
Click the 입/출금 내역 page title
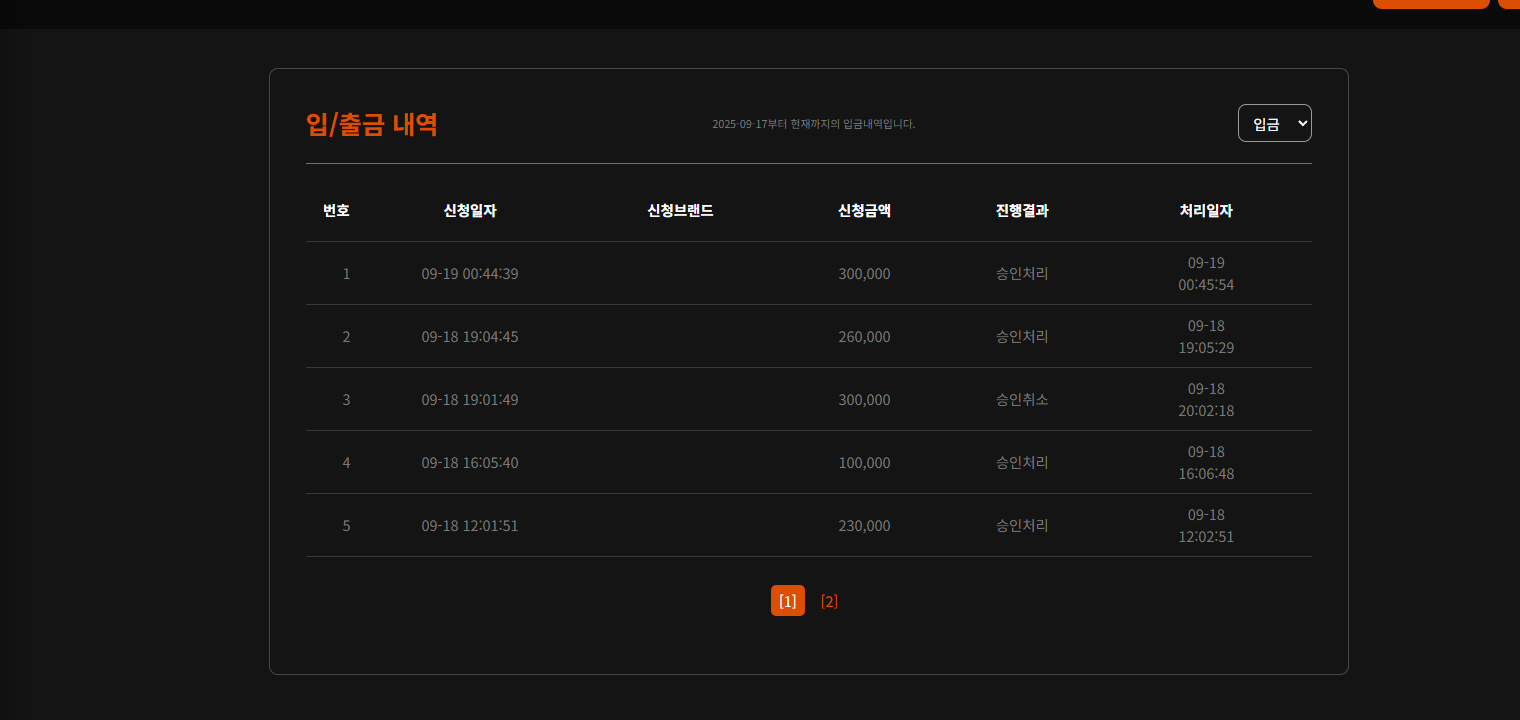pos(372,125)
